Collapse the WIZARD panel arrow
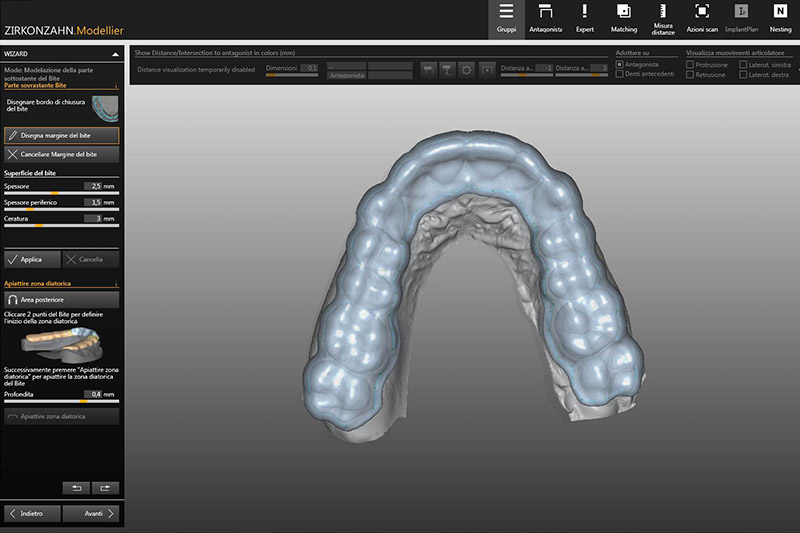This screenshot has height=533, width=800. pyautogui.click(x=115, y=53)
